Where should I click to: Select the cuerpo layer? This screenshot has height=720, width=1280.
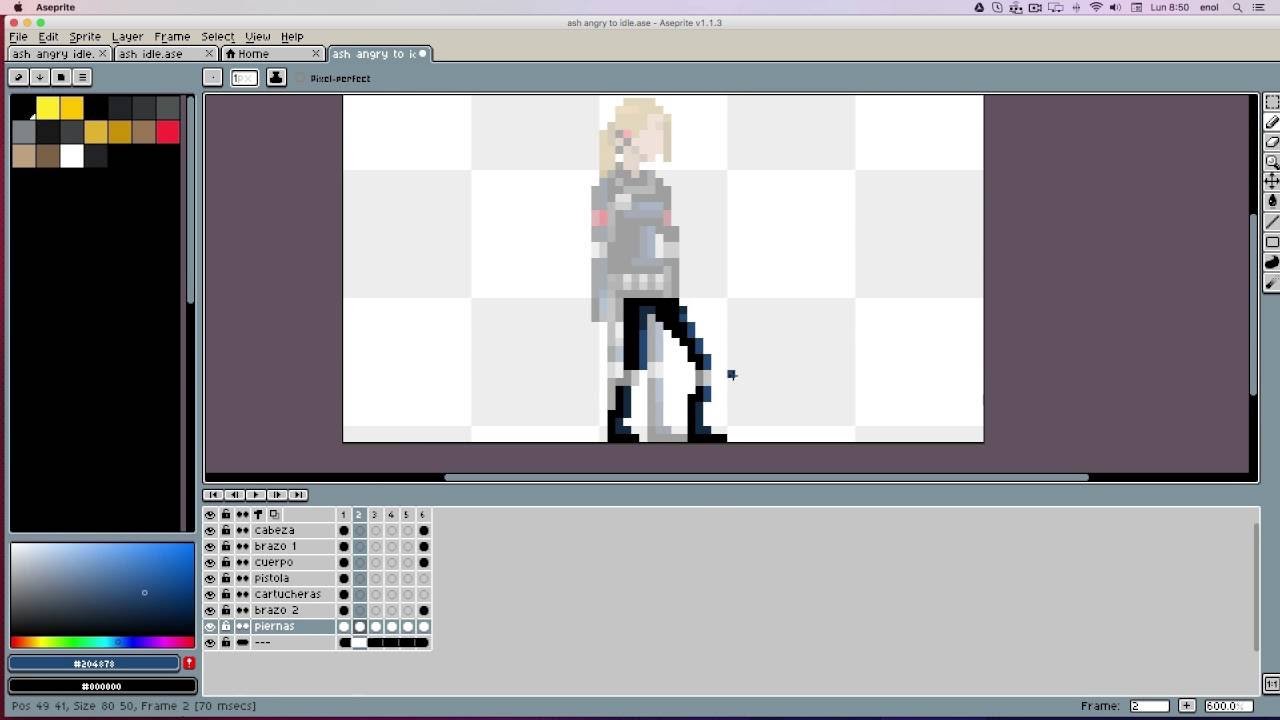point(292,562)
